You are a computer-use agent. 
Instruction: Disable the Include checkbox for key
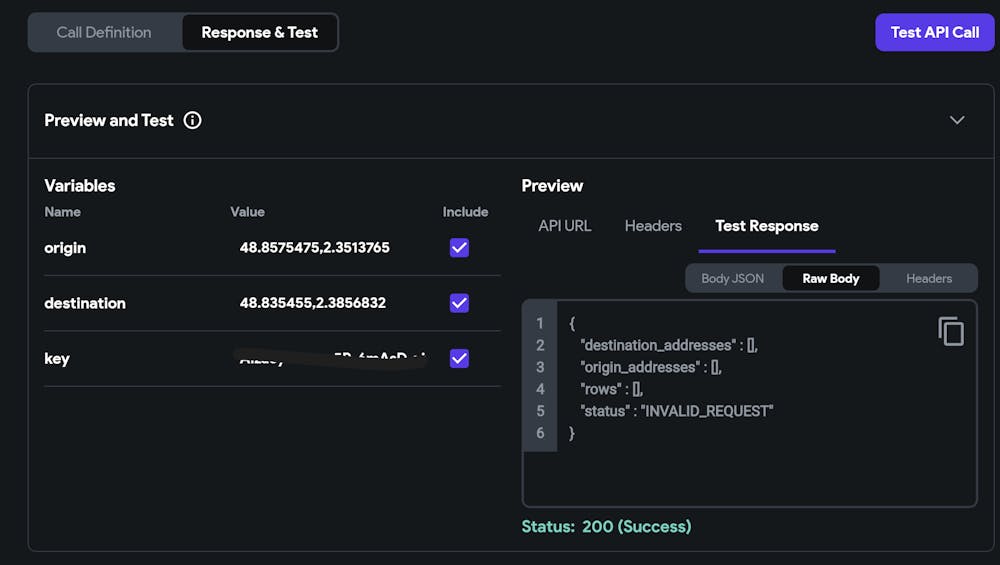coord(459,358)
